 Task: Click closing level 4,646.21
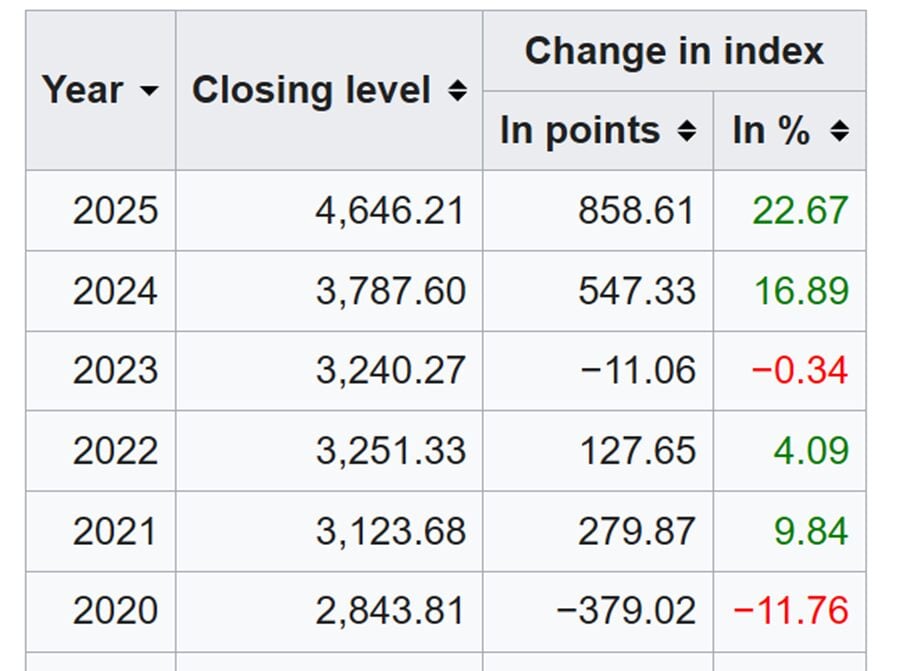pyautogui.click(x=390, y=211)
